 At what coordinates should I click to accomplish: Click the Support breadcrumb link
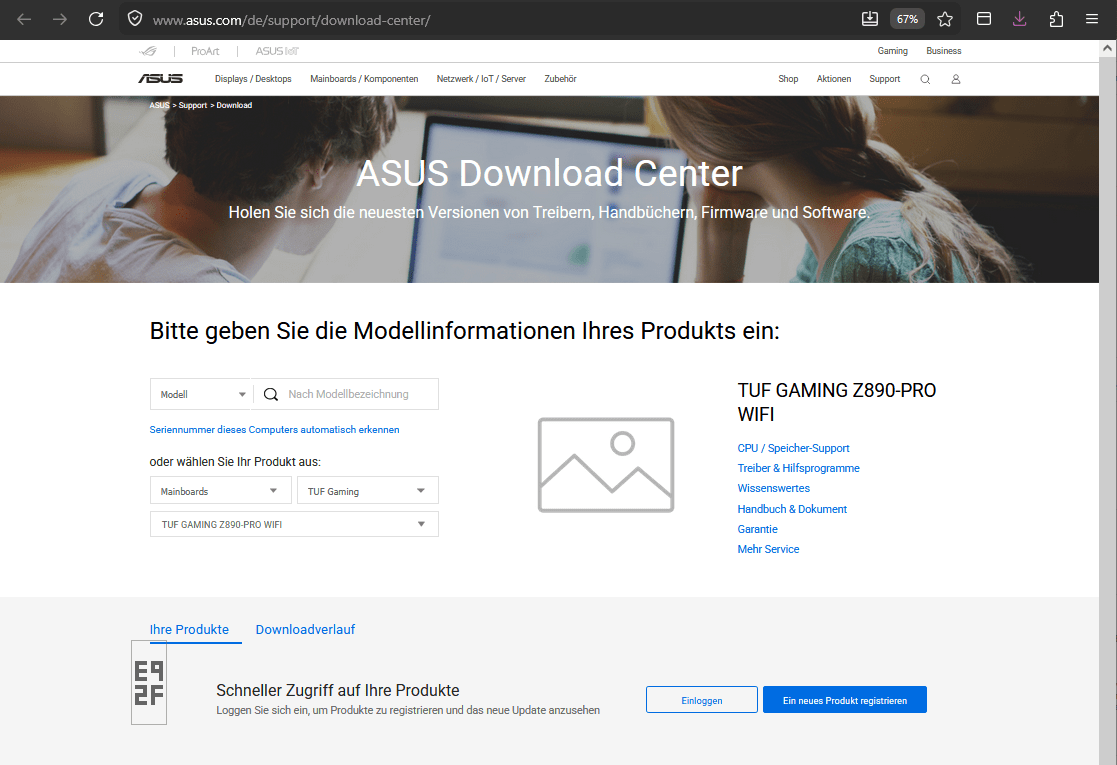(192, 105)
